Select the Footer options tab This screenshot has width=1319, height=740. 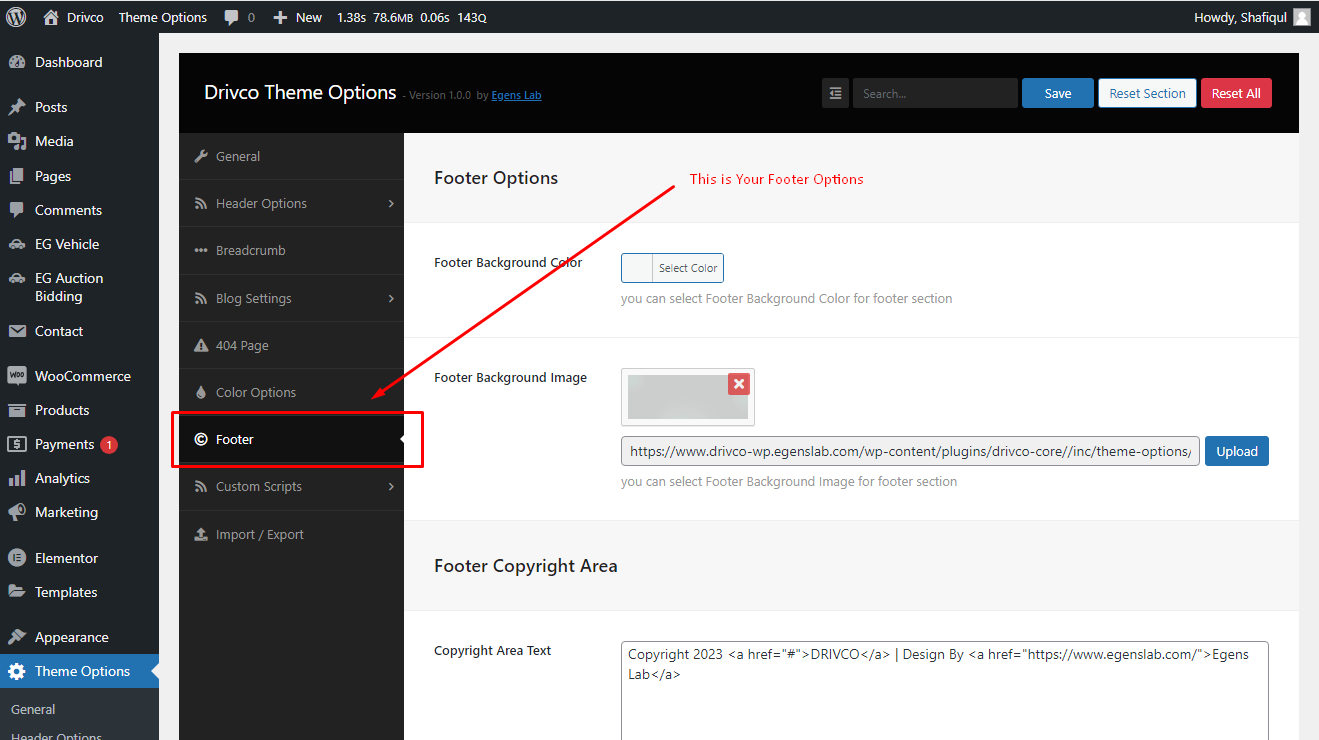292,439
